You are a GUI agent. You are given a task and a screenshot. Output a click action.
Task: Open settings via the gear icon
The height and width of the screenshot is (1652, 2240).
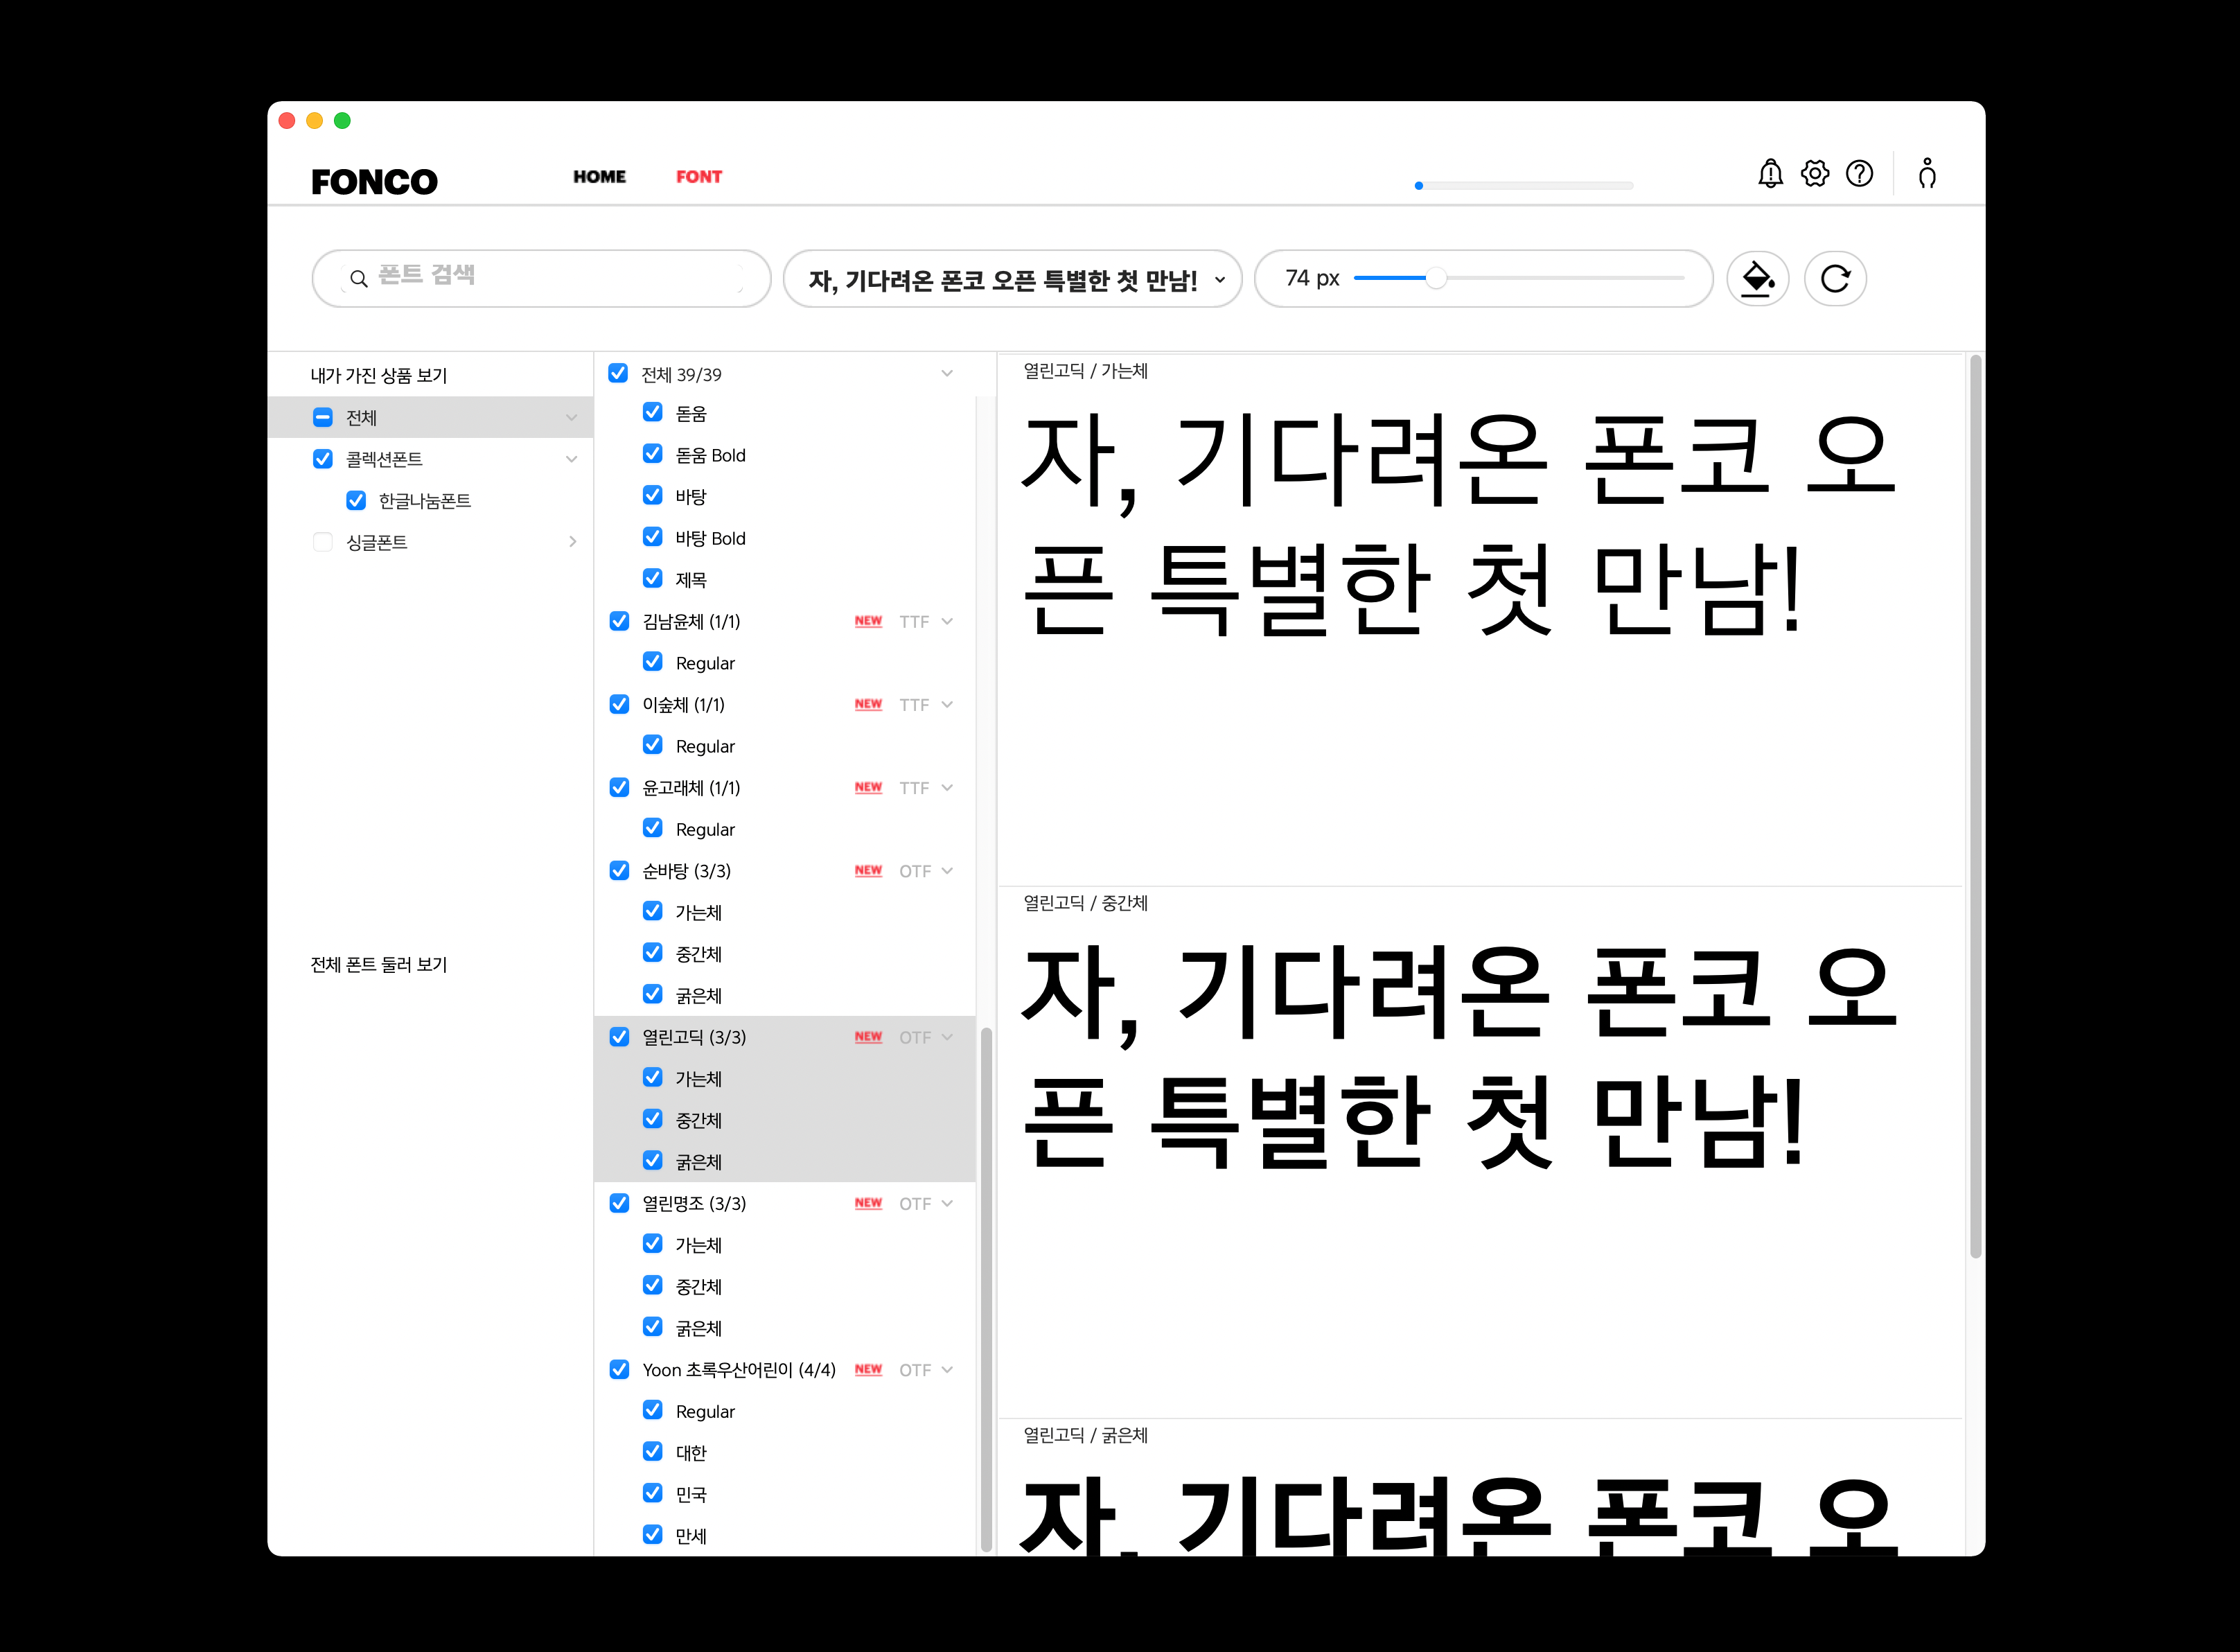tap(1815, 174)
